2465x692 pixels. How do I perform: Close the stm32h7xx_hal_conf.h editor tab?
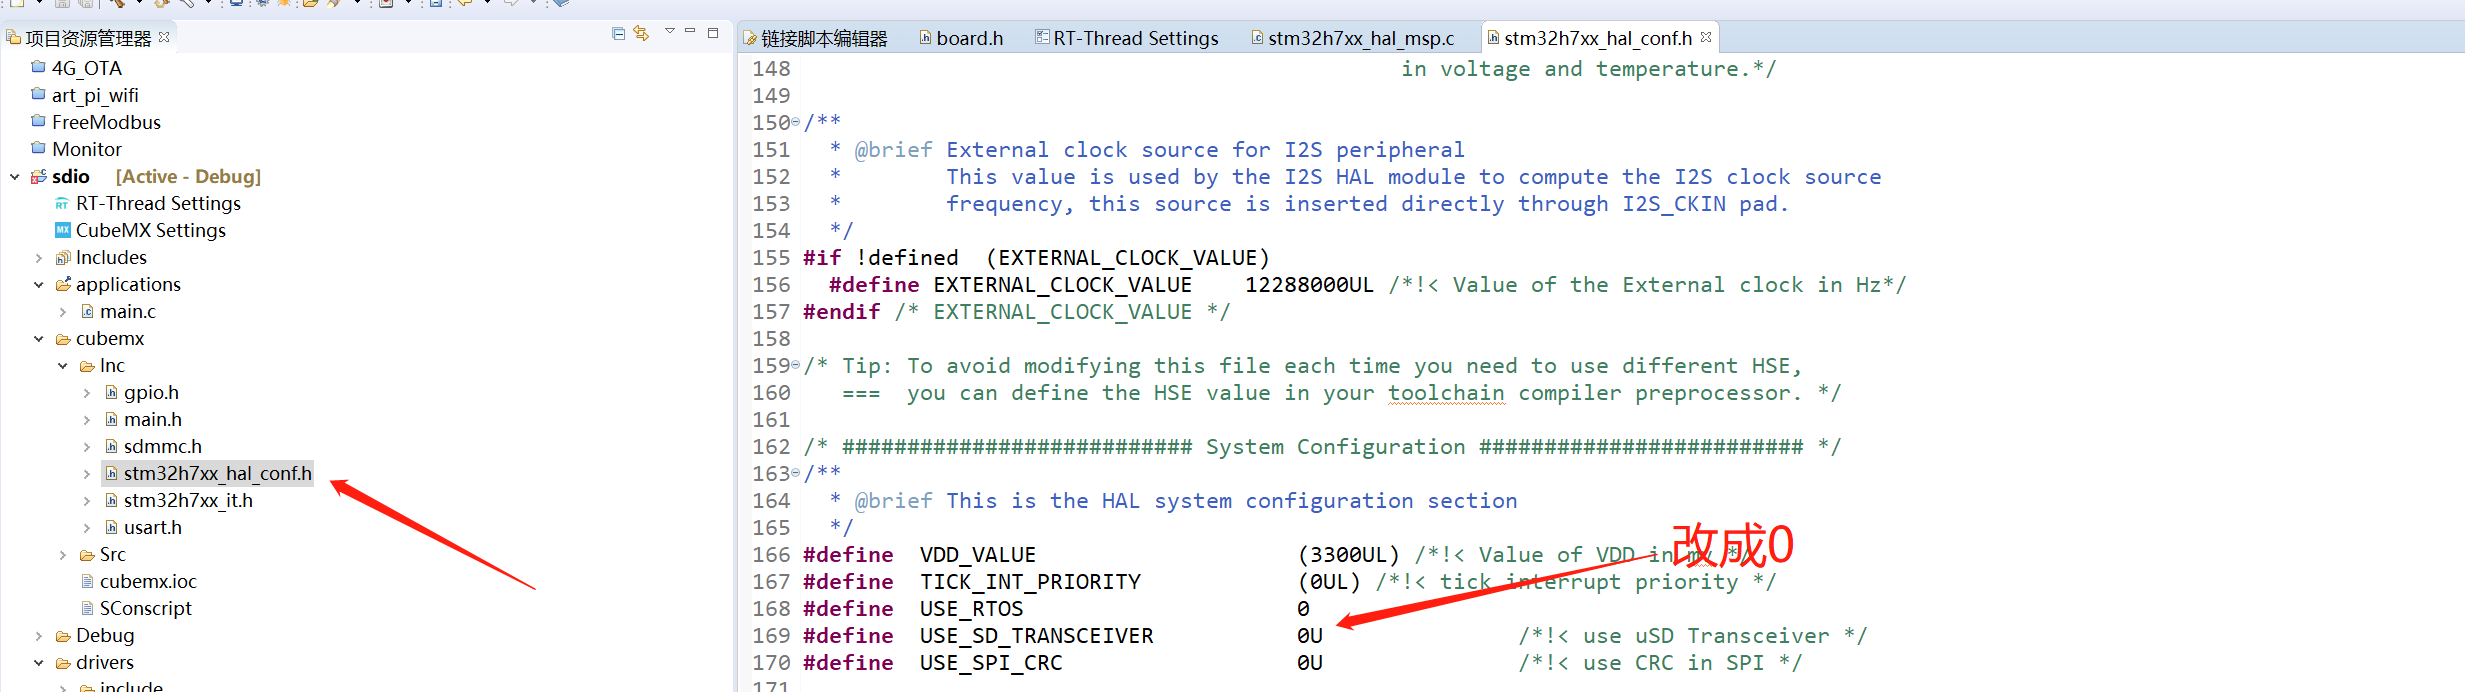point(1706,37)
